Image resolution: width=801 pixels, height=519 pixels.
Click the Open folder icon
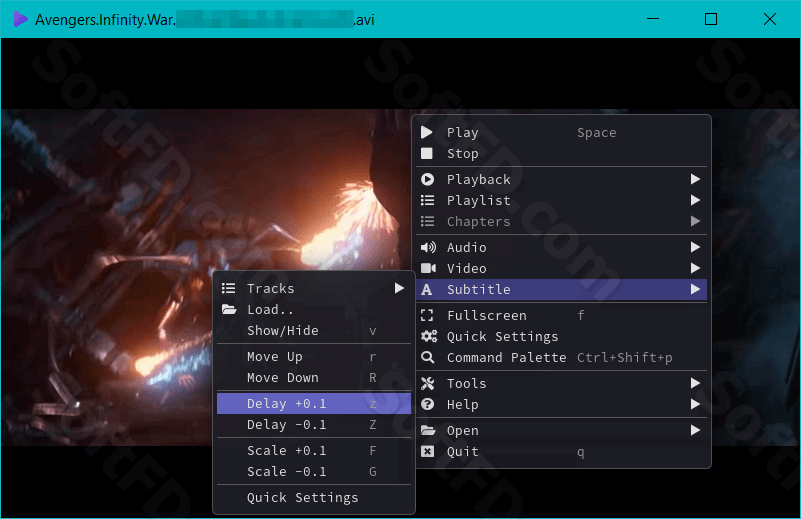tap(428, 430)
